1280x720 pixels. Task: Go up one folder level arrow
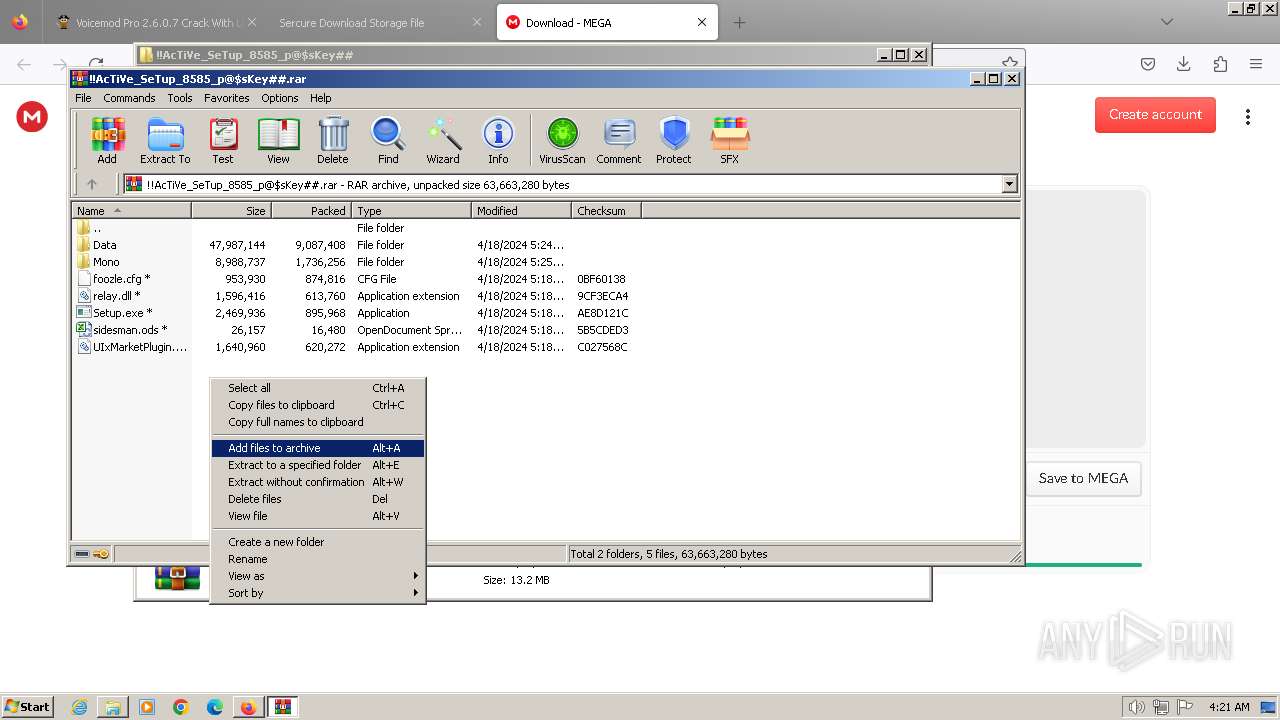tap(92, 184)
